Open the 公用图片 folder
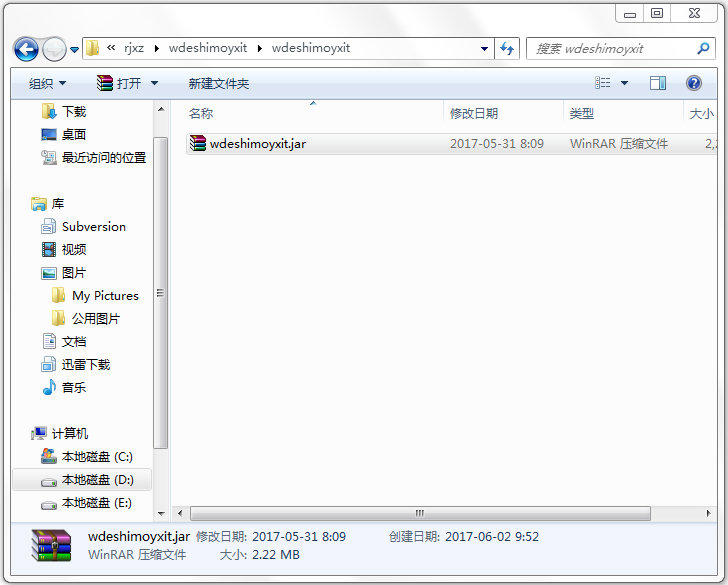This screenshot has height=585, width=728. [x=96, y=318]
